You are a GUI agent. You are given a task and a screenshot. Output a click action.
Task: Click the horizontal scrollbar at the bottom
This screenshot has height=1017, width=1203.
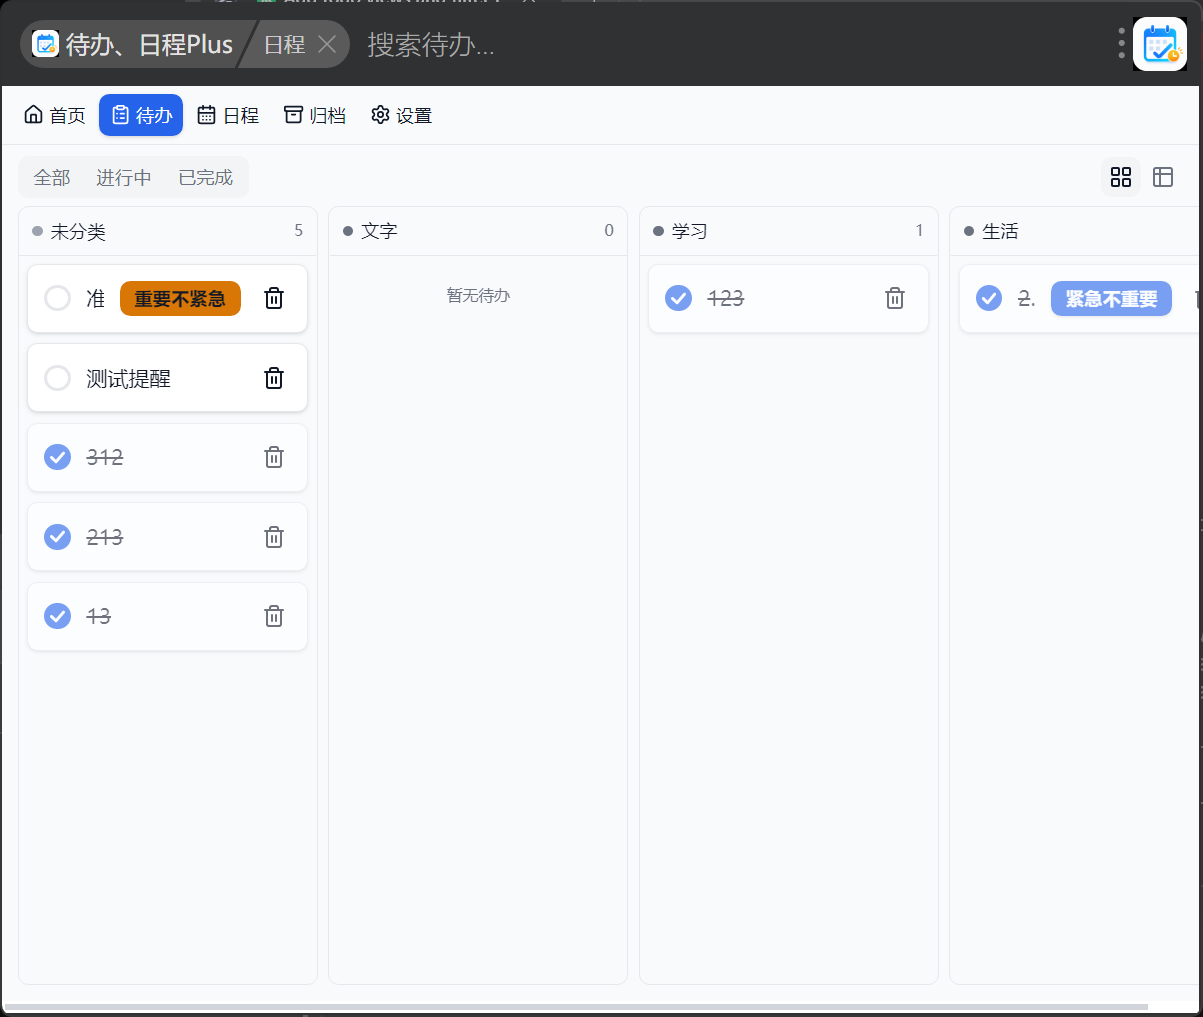coord(576,1006)
